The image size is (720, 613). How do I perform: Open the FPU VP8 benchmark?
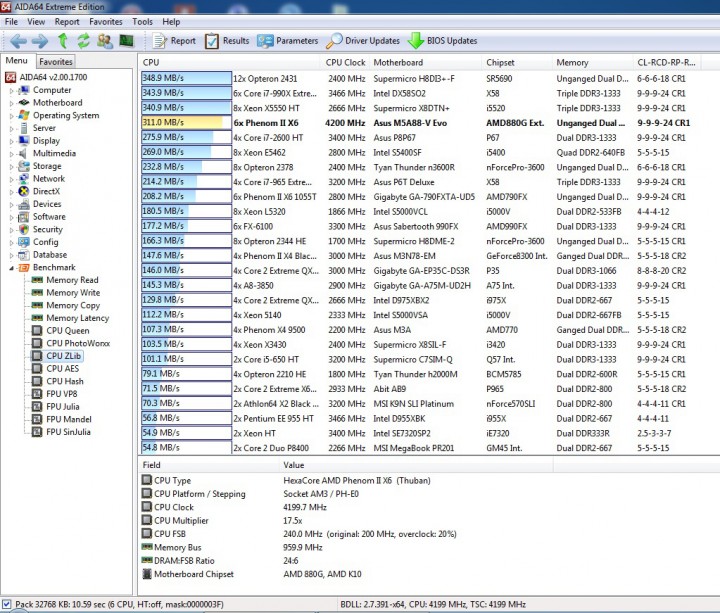[x=62, y=394]
